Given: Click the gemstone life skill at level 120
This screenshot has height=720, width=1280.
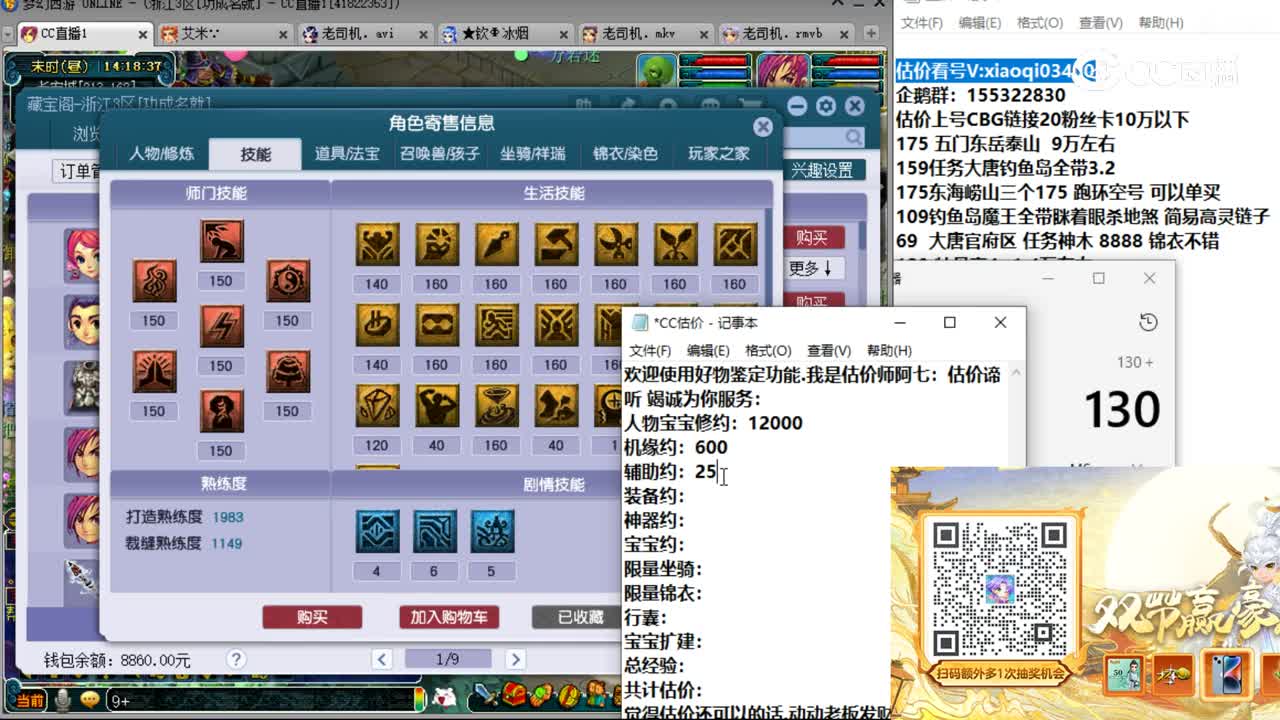Looking at the screenshot, I should click(x=377, y=406).
